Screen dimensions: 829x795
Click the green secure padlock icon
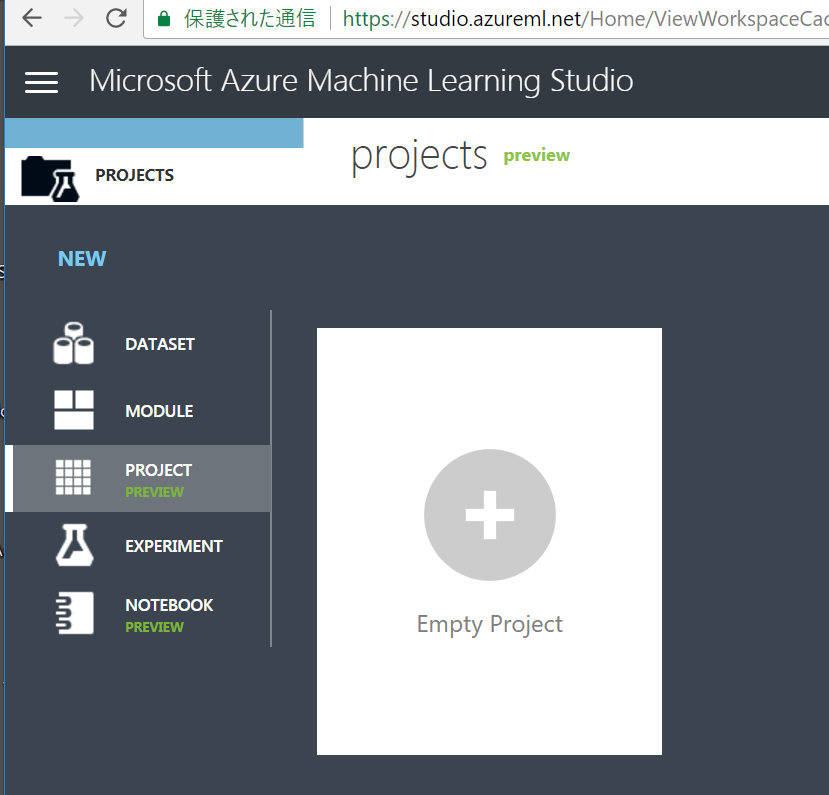coord(164,19)
